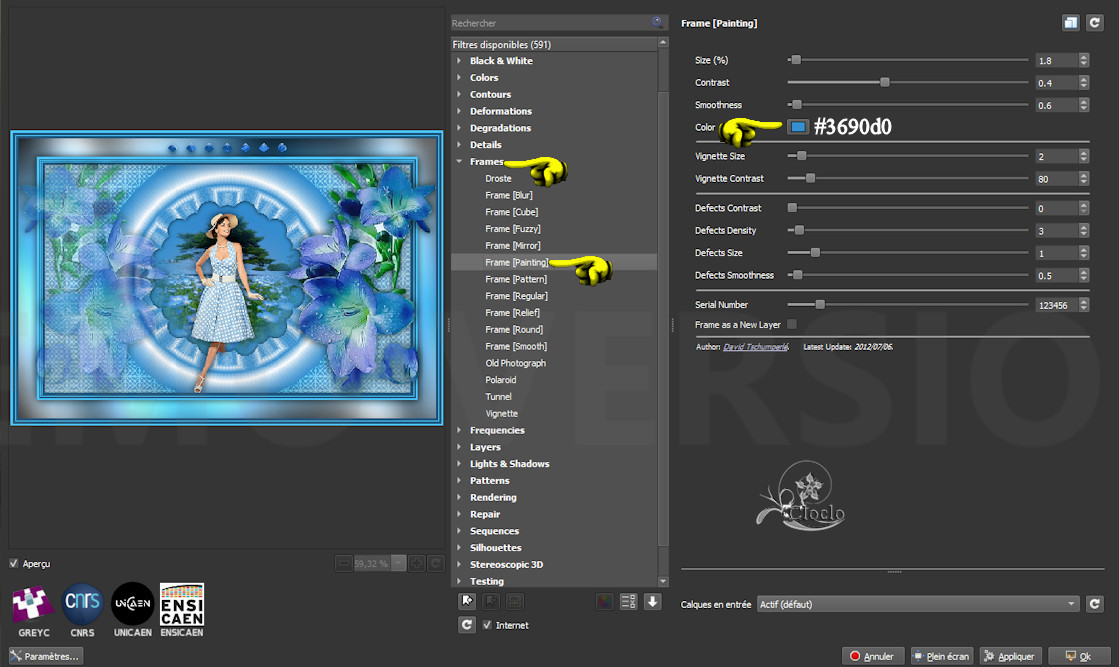Image resolution: width=1119 pixels, height=667 pixels.
Task: Enable the Frame as a New Layer checkbox
Action: (792, 324)
